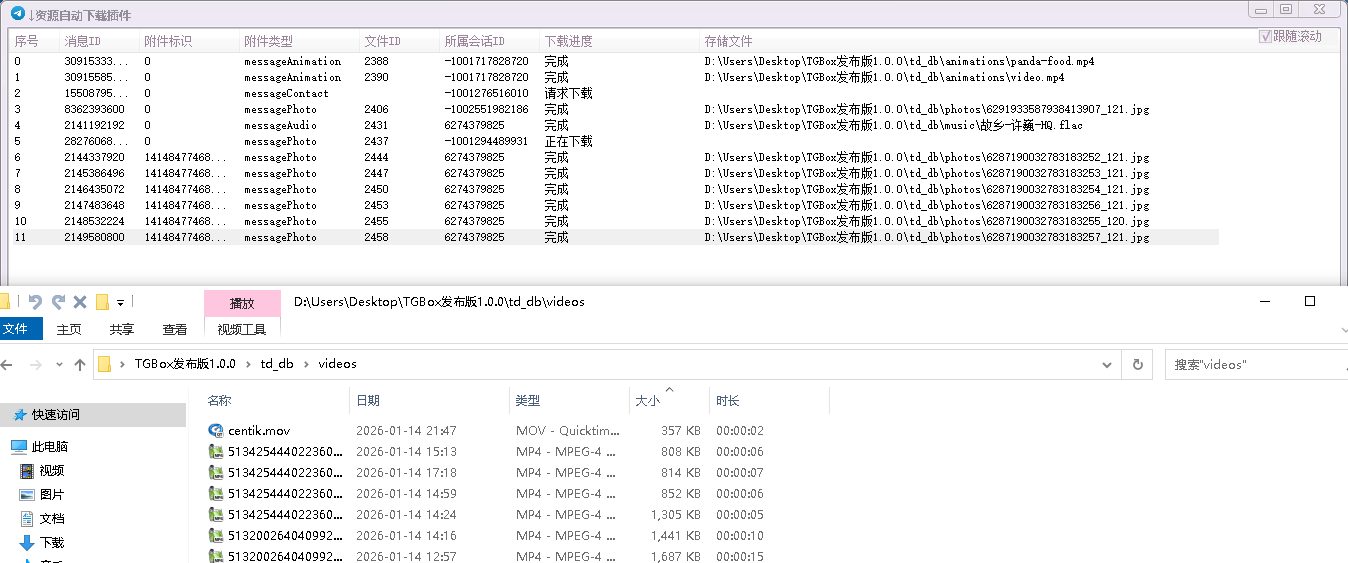Click the delete X icon in Explorer toolbar
The image size is (1348, 563).
point(80,302)
